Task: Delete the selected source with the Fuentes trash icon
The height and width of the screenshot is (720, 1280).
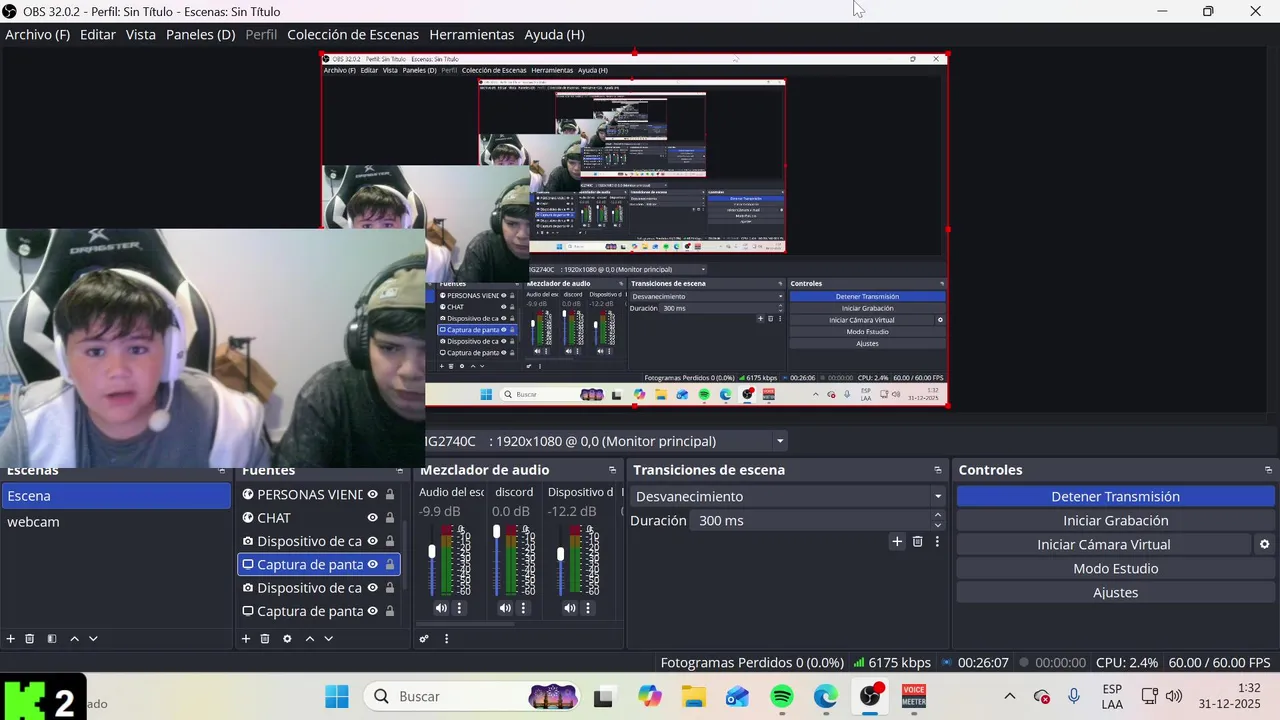Action: [265, 639]
